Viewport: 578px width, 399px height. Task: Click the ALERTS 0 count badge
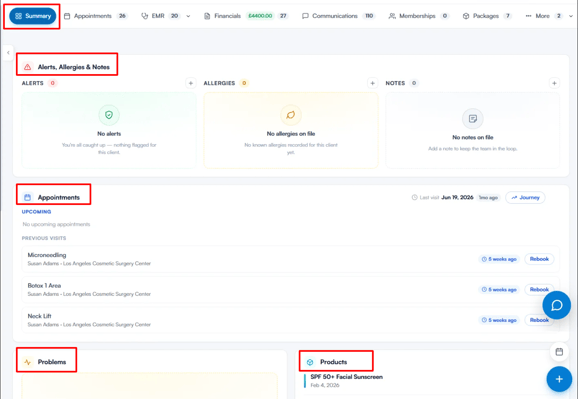tap(52, 83)
